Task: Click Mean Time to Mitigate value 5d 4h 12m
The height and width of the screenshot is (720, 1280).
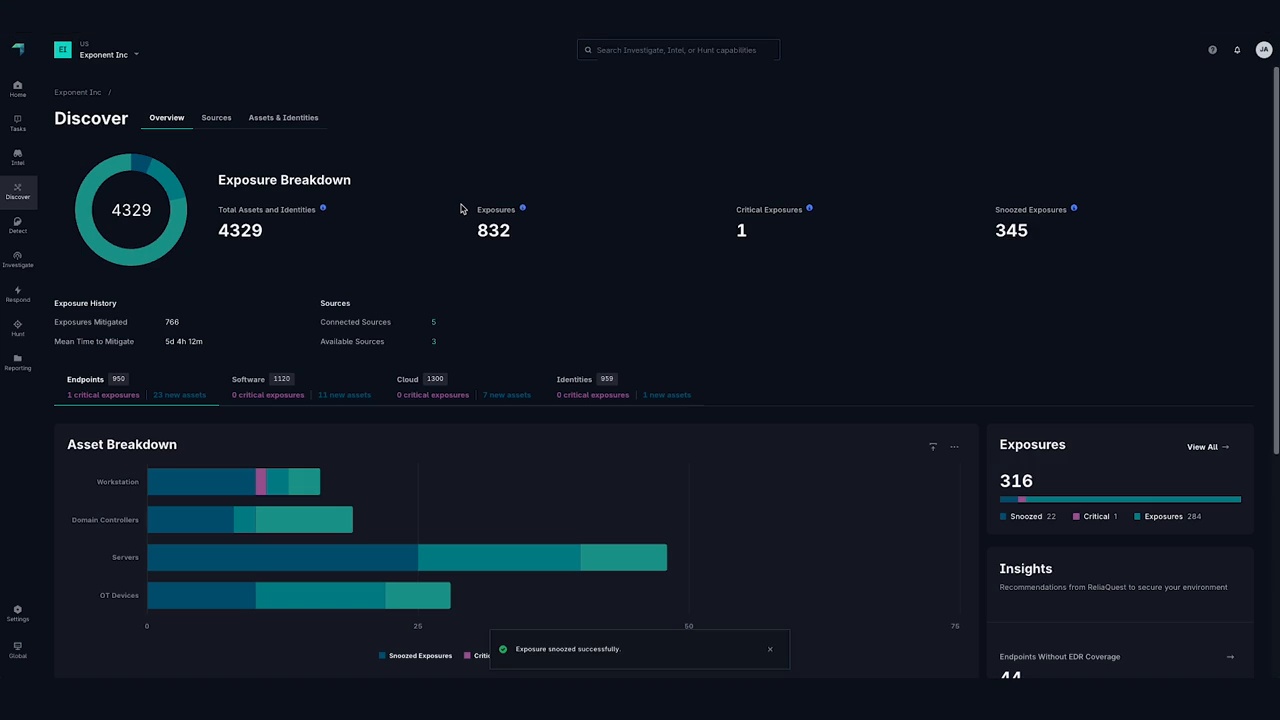Action: click(184, 342)
